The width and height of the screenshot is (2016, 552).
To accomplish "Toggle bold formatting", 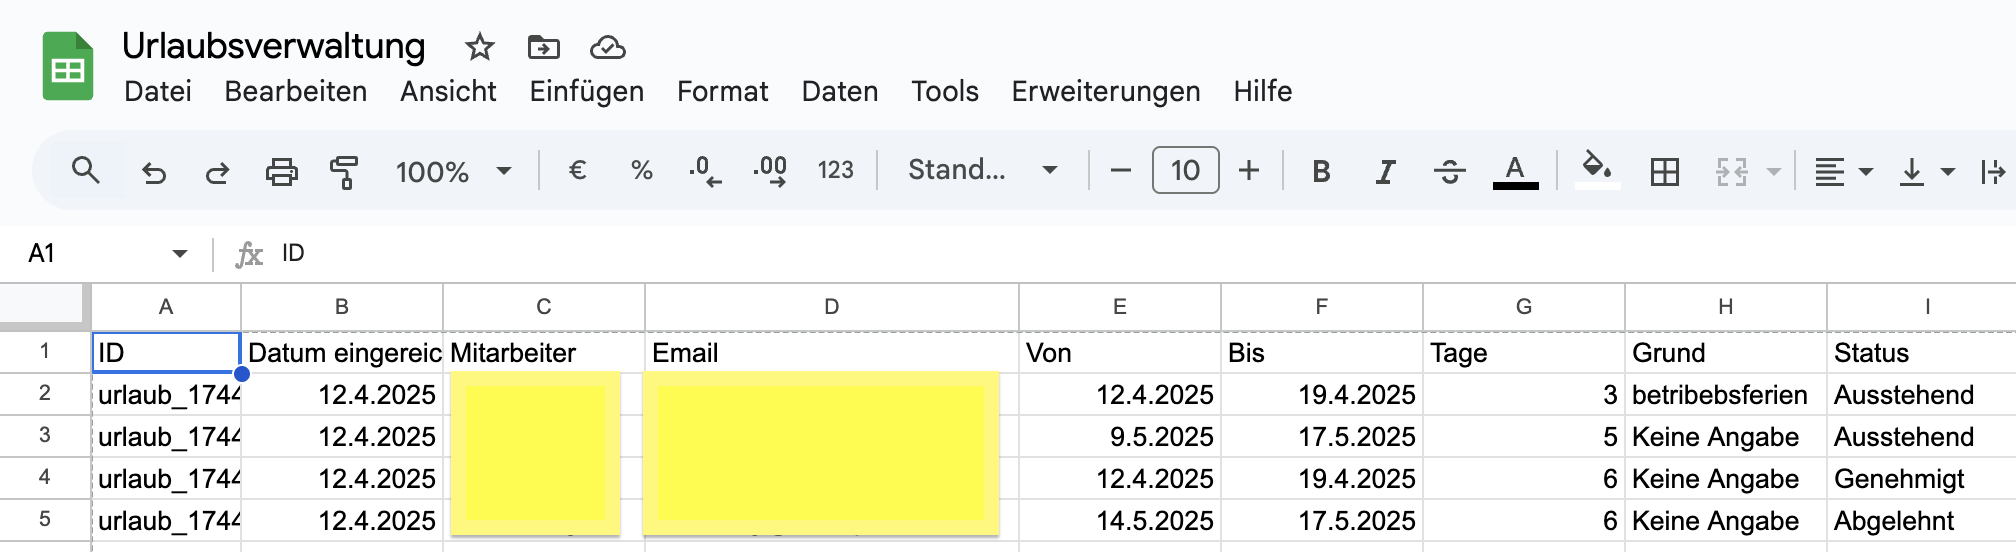I will click(x=1321, y=172).
